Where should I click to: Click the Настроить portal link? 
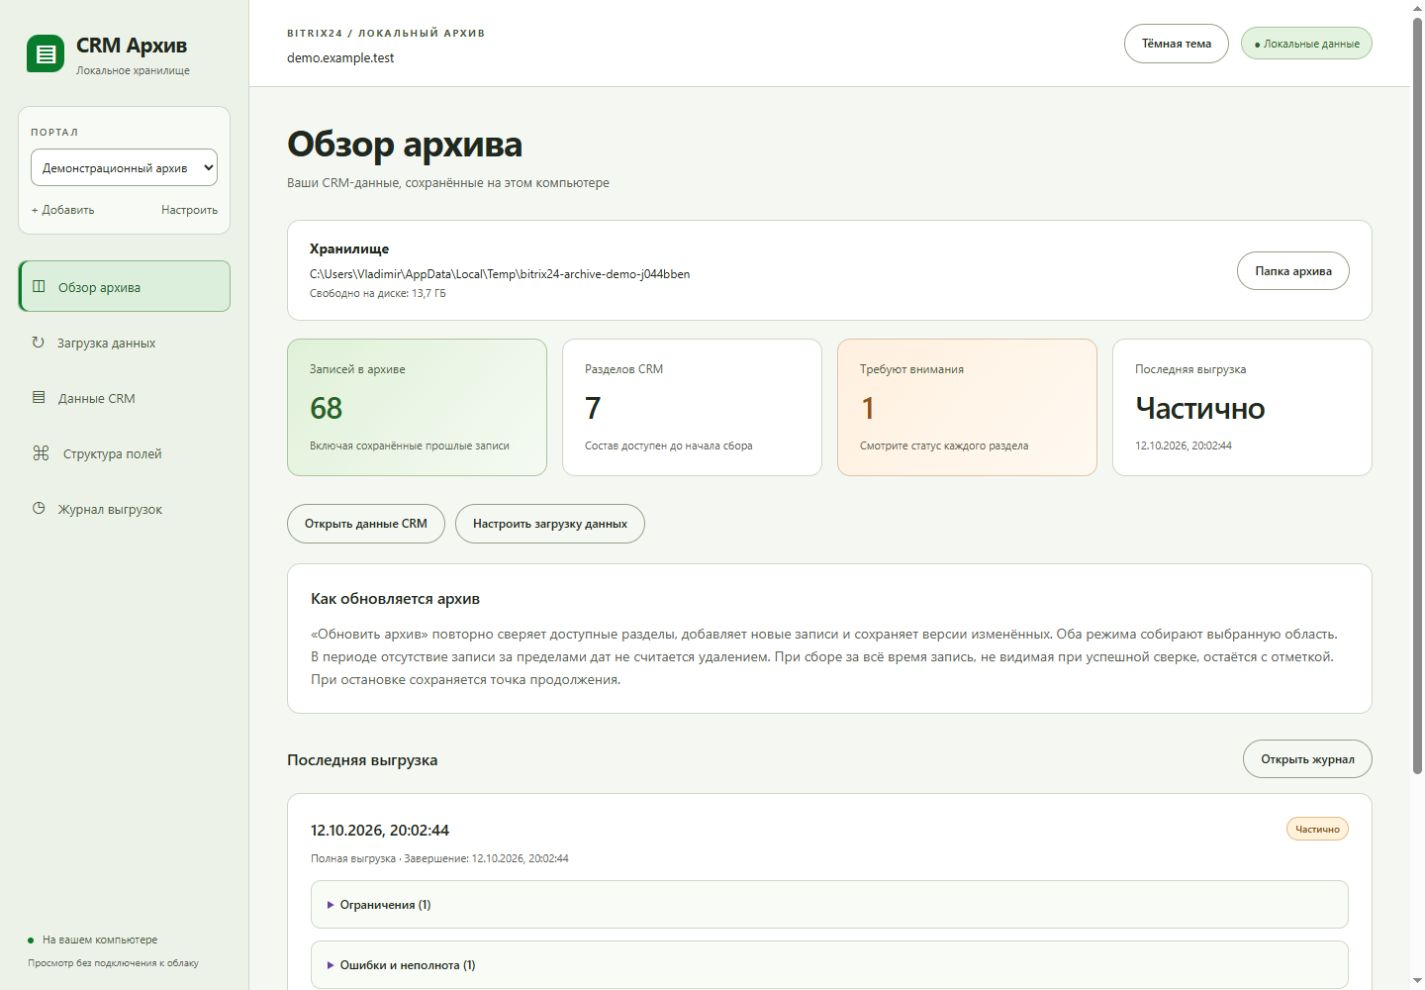click(x=189, y=210)
